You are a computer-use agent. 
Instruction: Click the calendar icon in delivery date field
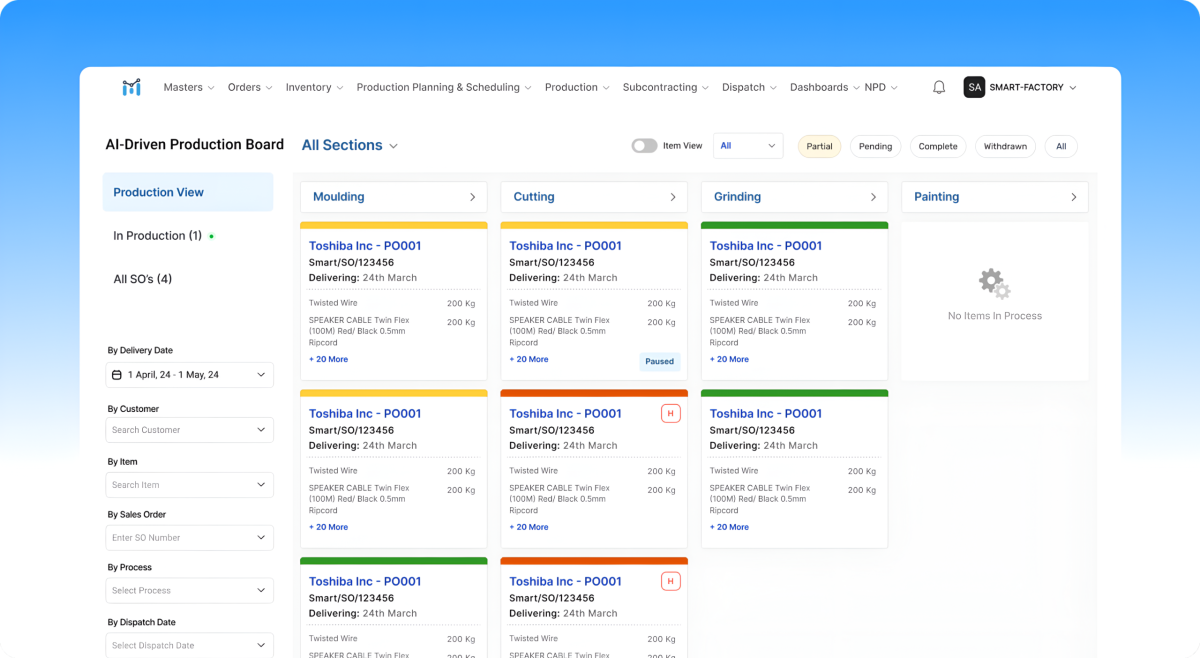[x=117, y=375]
